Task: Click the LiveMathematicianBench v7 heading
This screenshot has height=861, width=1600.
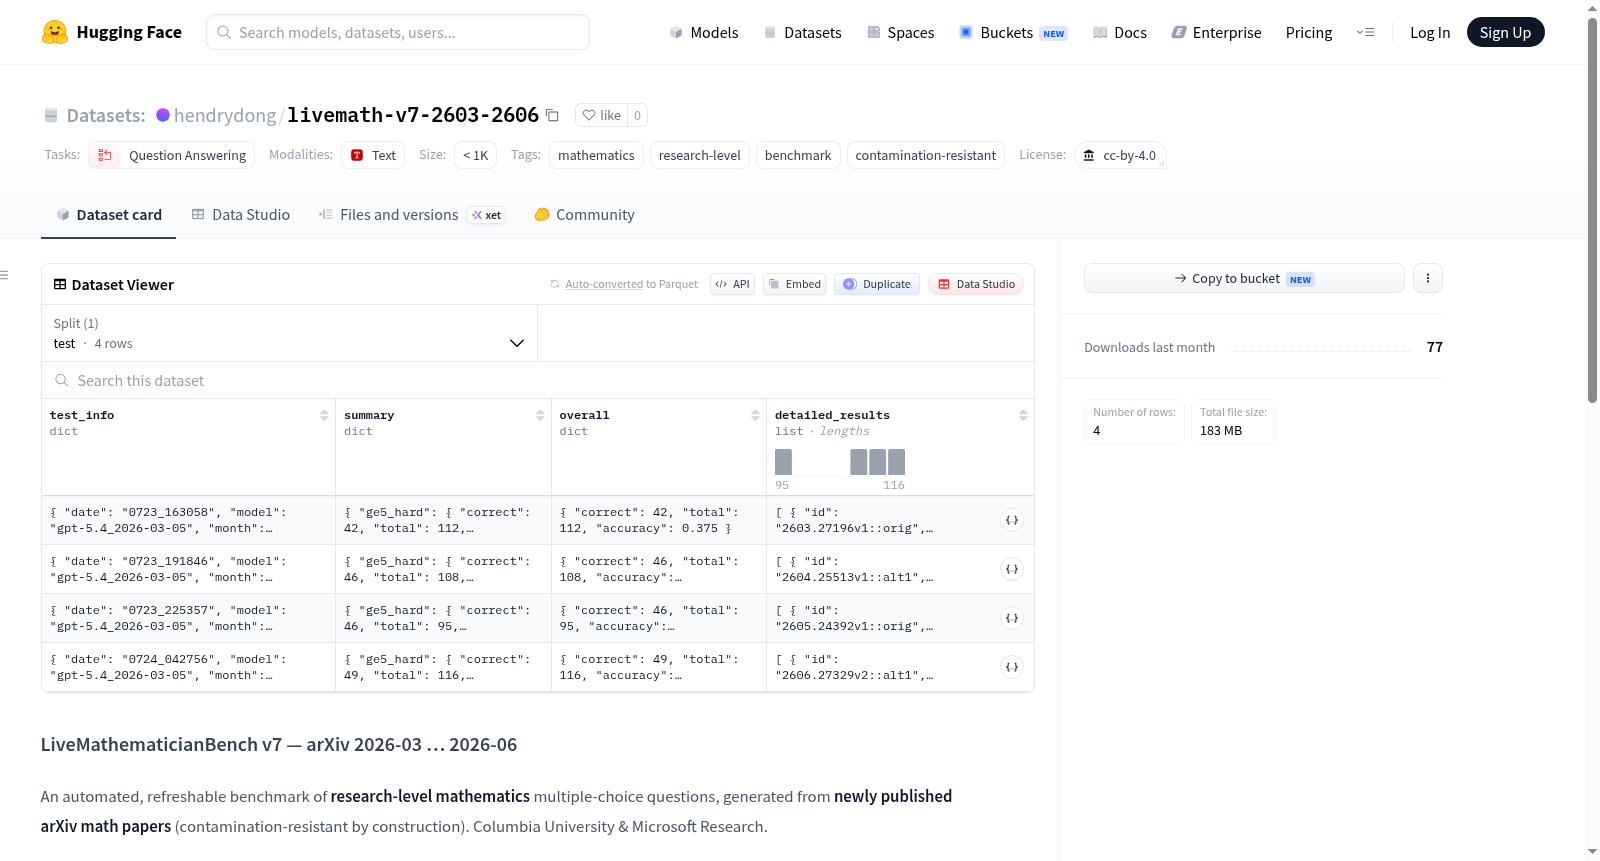Action: 279,745
